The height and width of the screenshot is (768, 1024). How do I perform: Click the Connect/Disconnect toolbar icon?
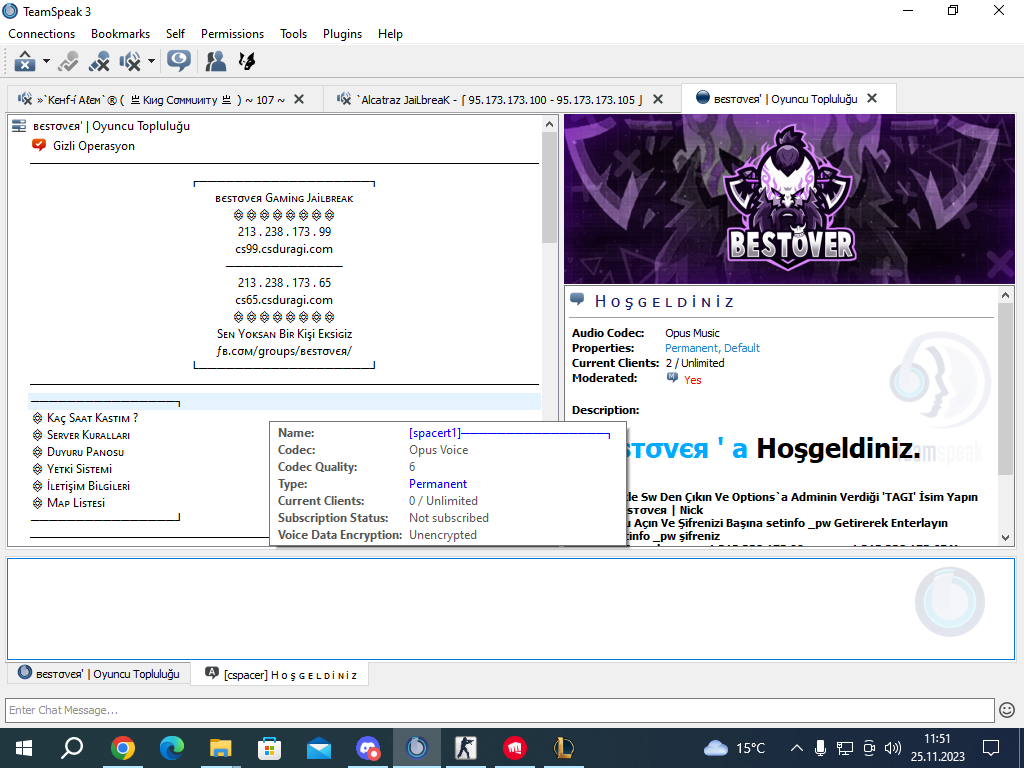[x=25, y=61]
